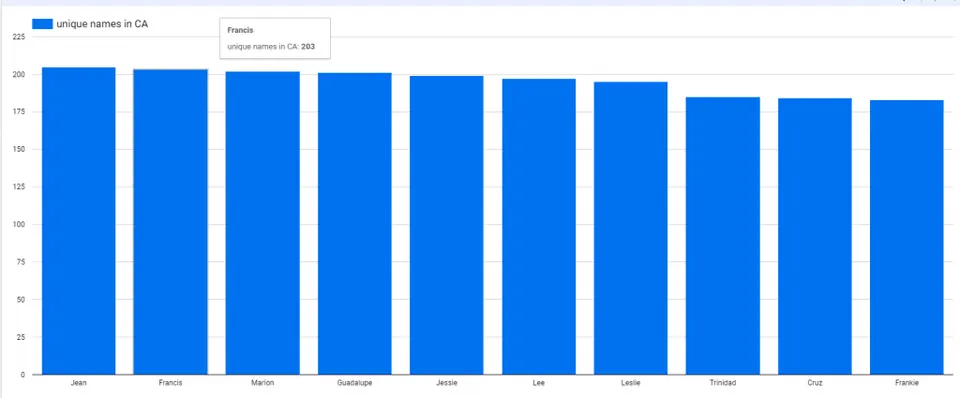Select the Guadalupe bar in chart
960x398 pixels.
tap(354, 223)
